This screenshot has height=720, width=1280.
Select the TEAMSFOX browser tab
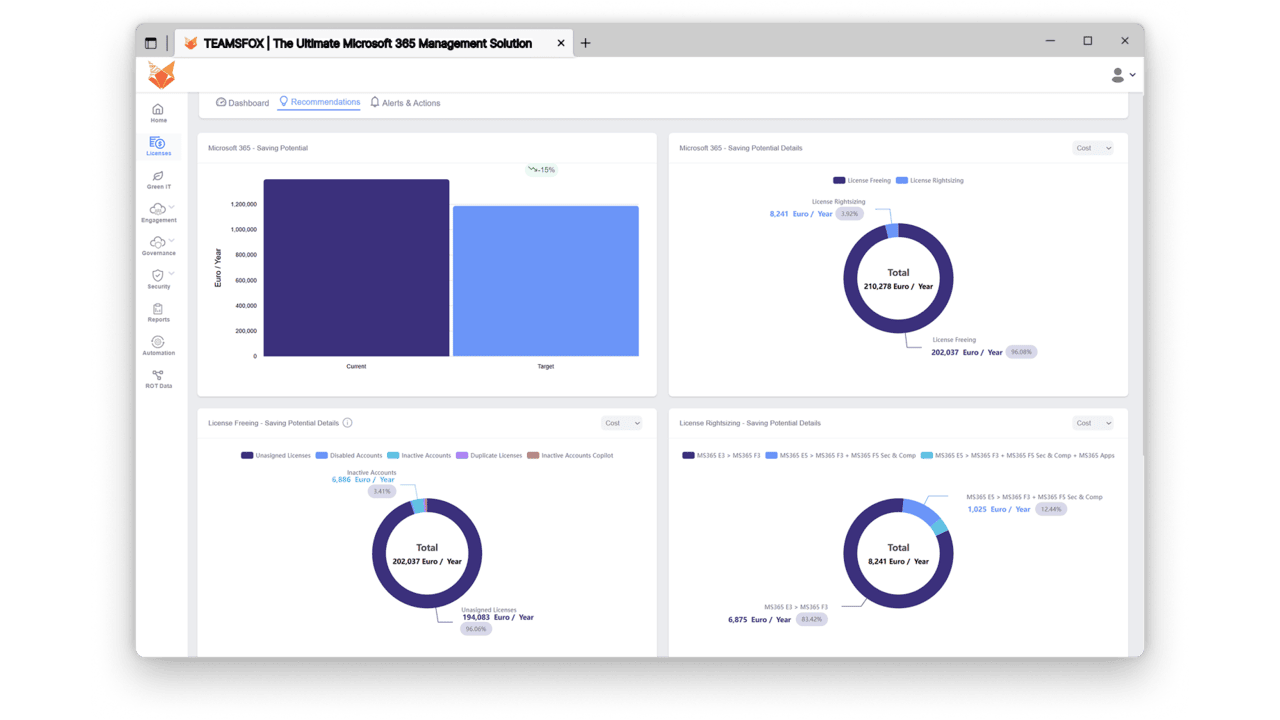point(374,43)
